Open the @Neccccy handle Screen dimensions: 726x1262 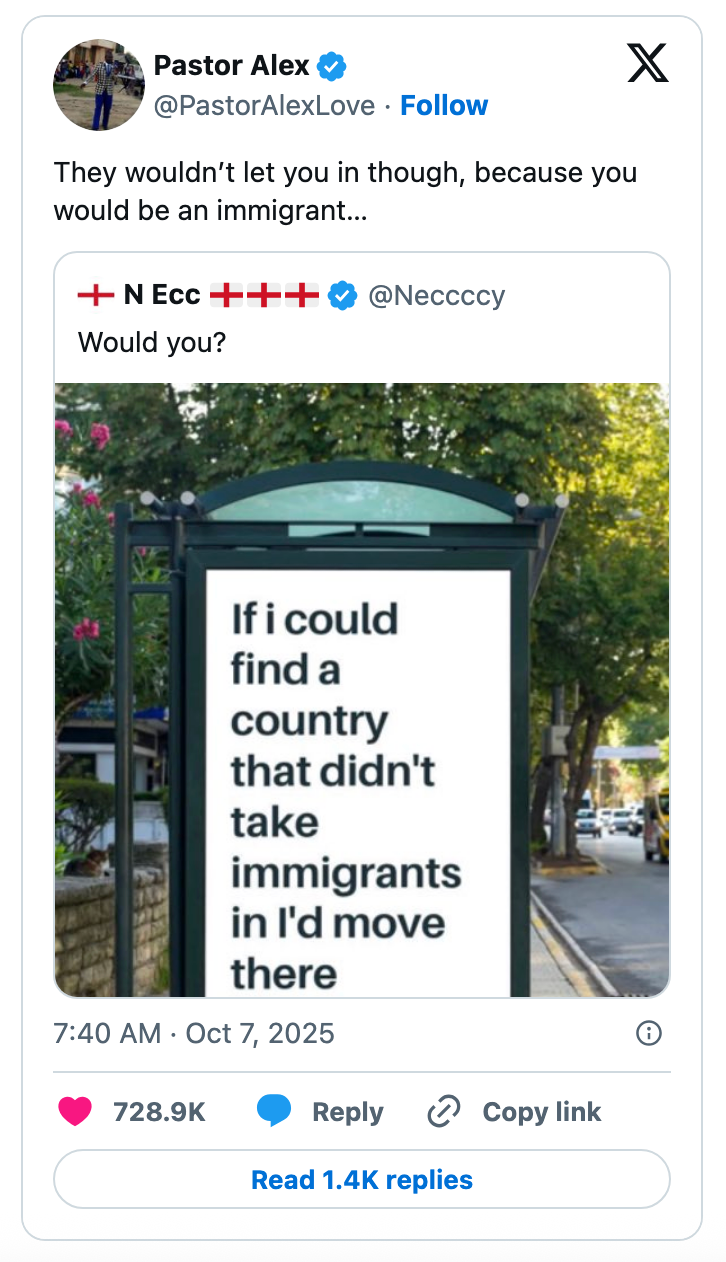coord(437,295)
